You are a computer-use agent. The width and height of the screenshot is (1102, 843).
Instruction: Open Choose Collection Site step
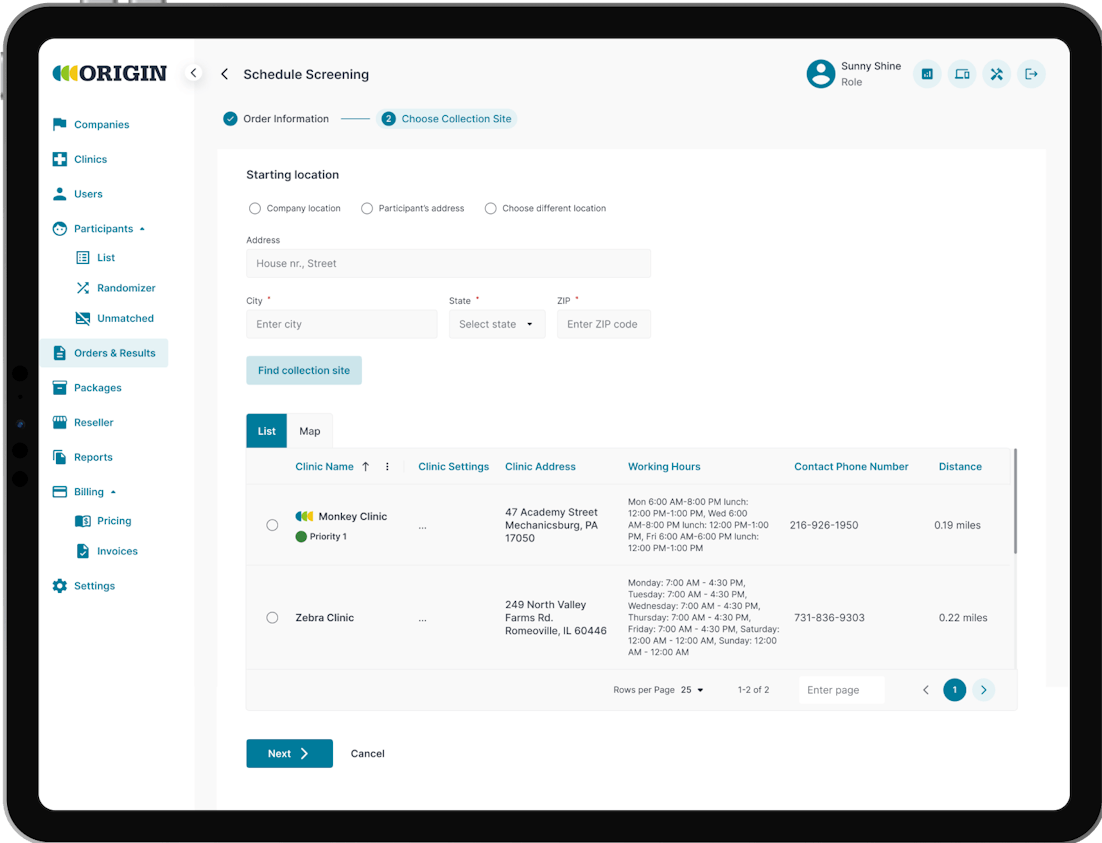[x=447, y=119]
